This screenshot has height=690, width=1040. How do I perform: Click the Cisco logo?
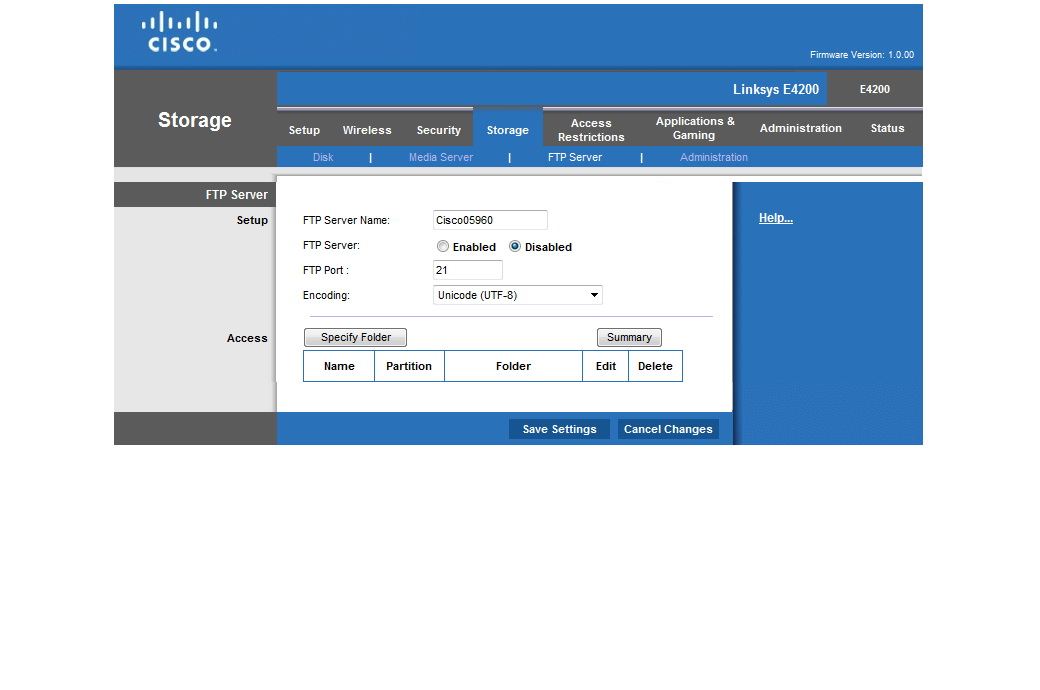coord(179,33)
